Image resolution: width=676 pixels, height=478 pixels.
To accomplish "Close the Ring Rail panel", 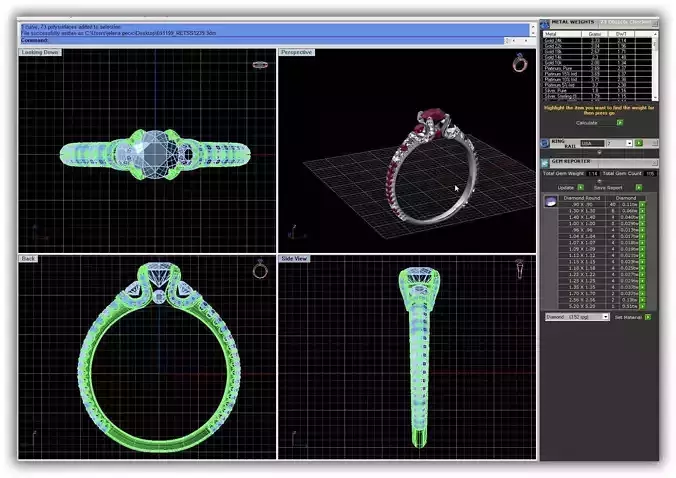I will [x=655, y=143].
